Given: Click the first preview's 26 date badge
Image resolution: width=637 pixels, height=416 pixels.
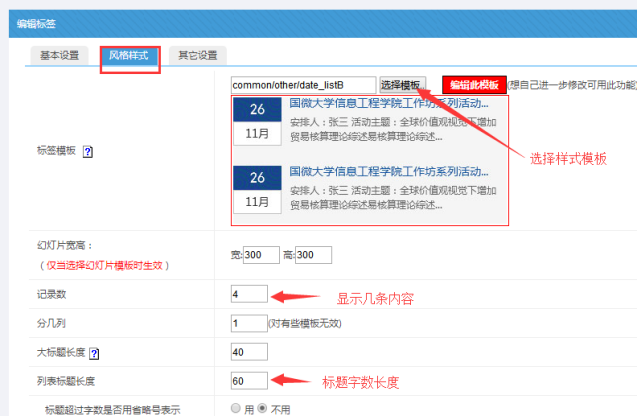Looking at the screenshot, I should [257, 109].
